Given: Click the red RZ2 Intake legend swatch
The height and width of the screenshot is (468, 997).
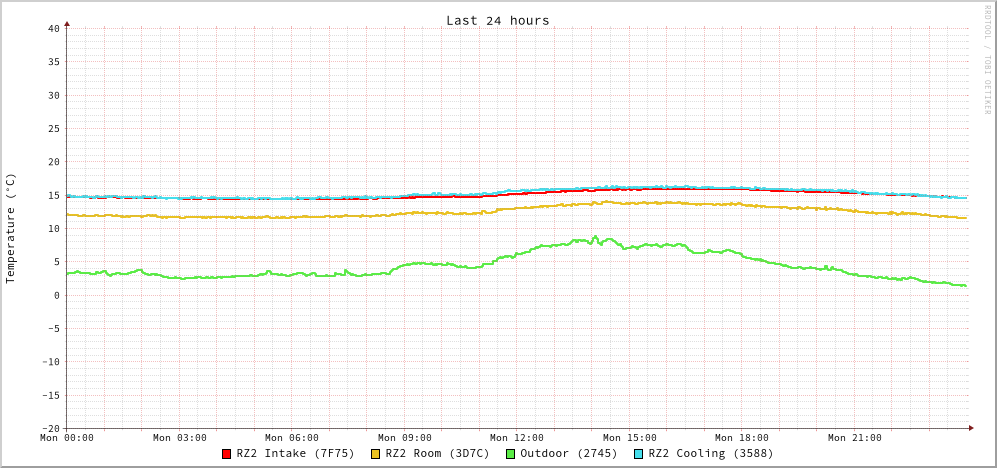Looking at the screenshot, I should 227,454.
